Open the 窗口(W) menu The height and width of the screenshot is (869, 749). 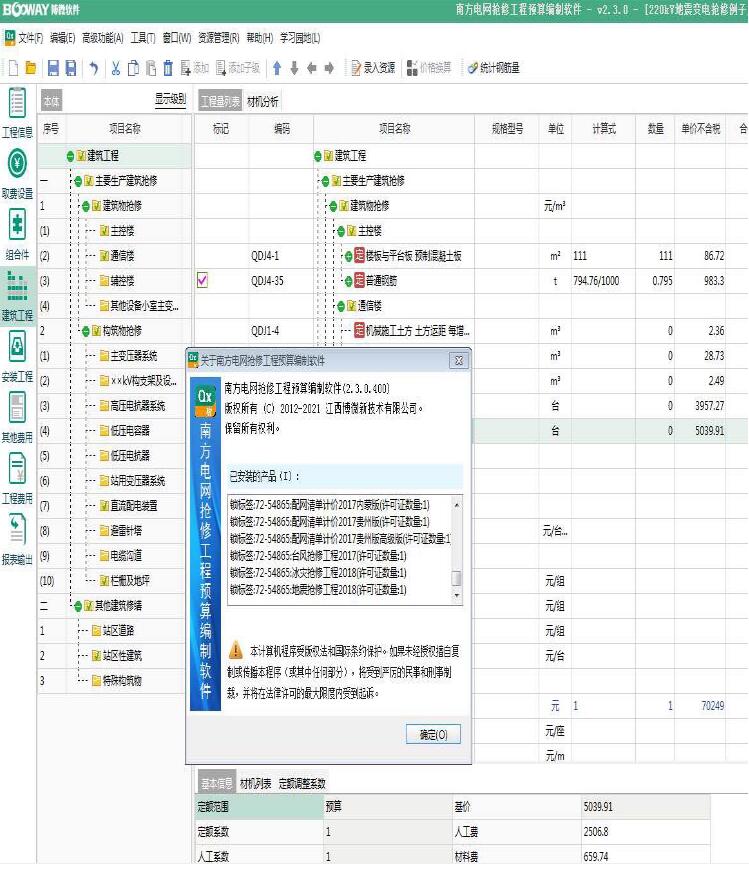coord(177,38)
